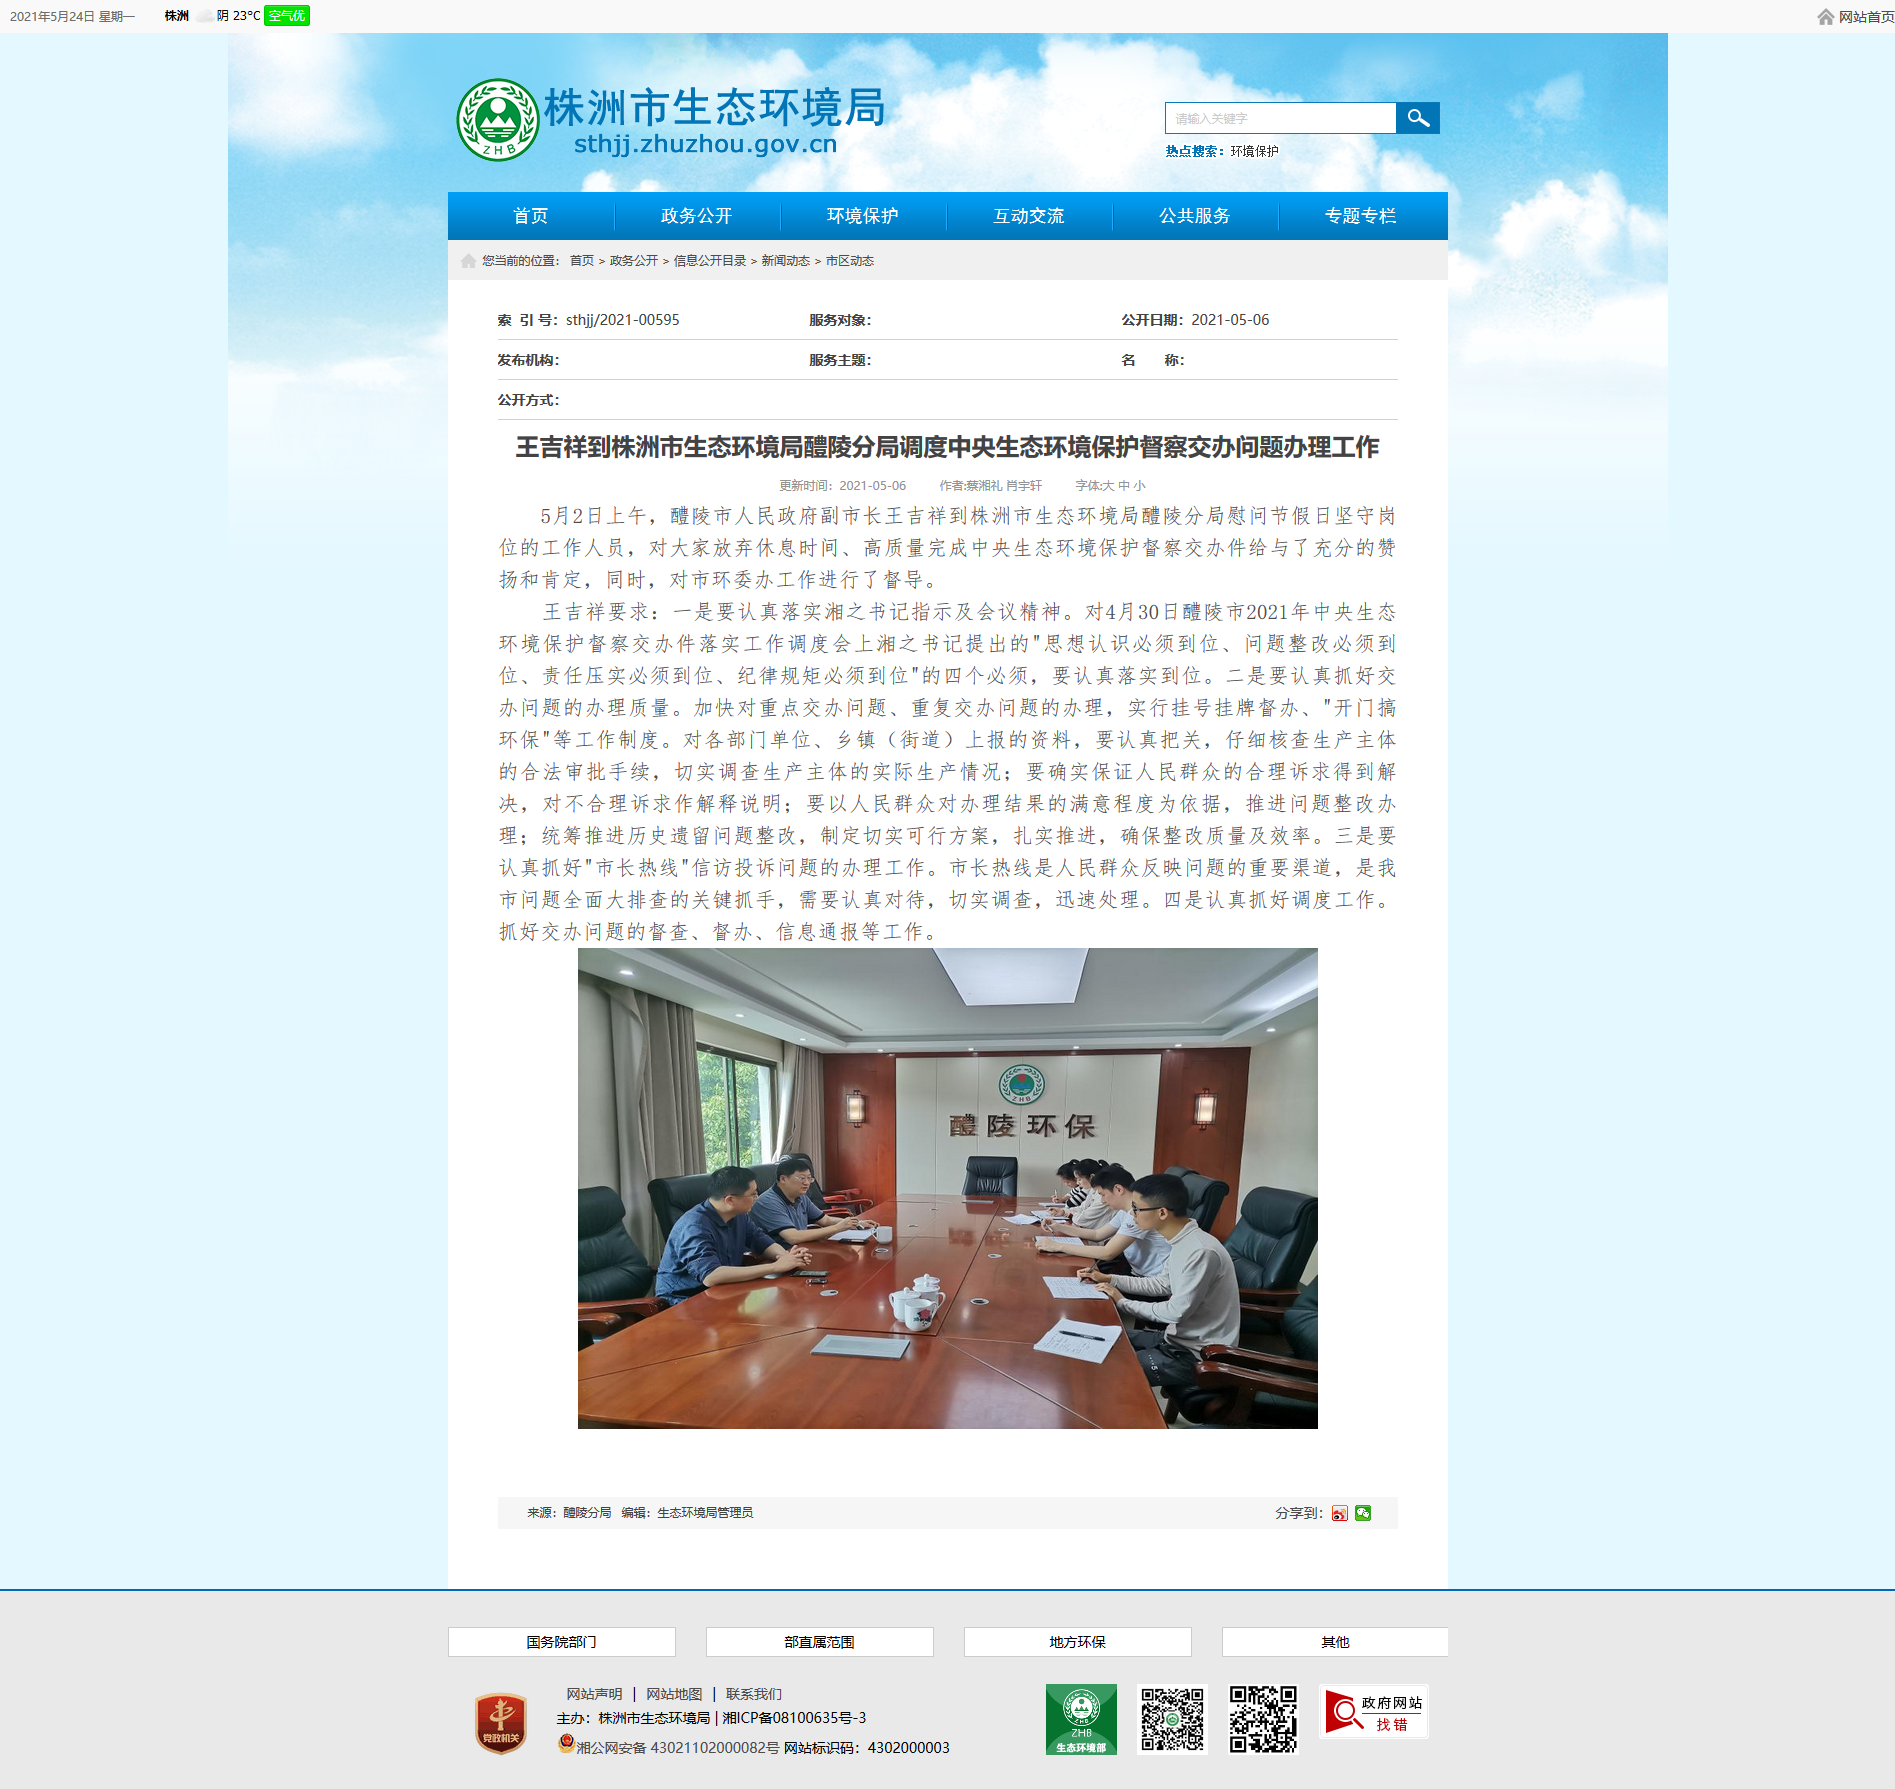Click the search magnifier button

[1417, 118]
